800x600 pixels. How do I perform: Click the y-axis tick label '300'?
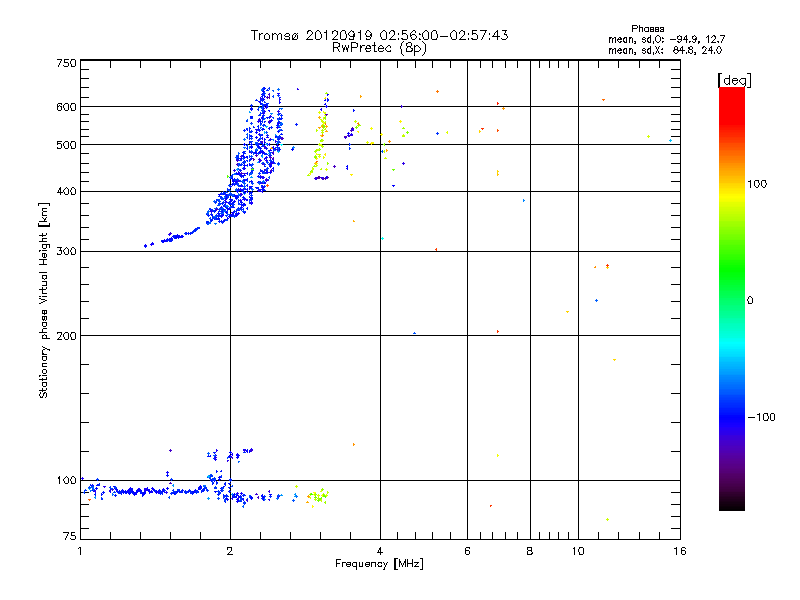click(x=66, y=251)
